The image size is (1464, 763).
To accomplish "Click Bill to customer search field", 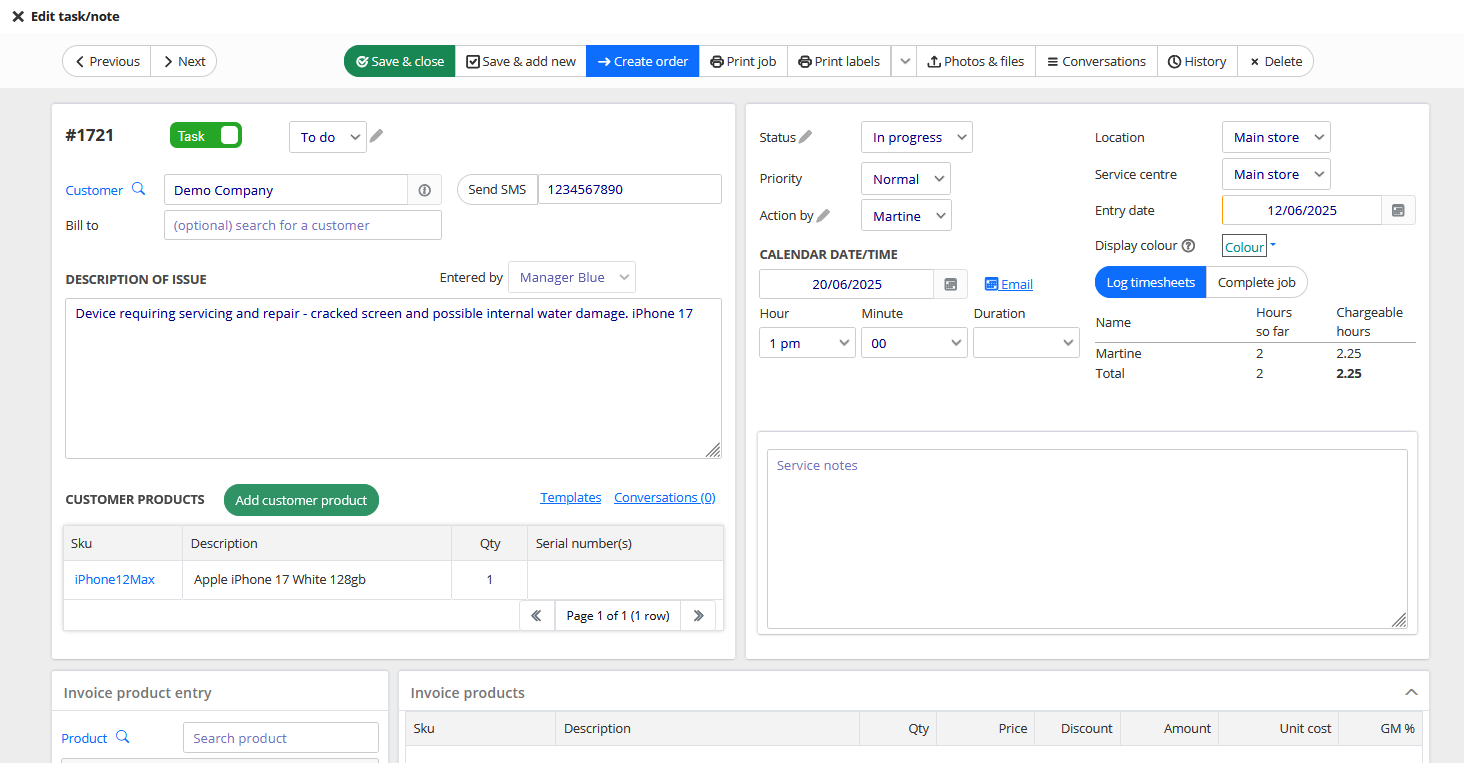I will [x=303, y=225].
